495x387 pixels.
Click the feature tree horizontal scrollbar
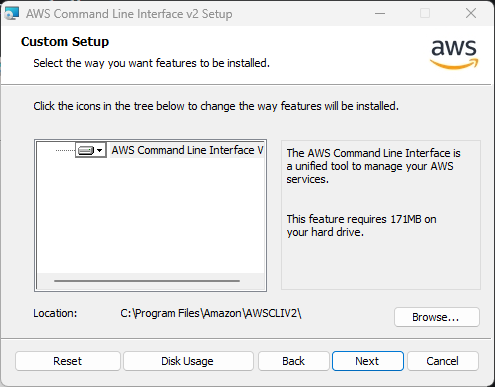[x=147, y=281]
